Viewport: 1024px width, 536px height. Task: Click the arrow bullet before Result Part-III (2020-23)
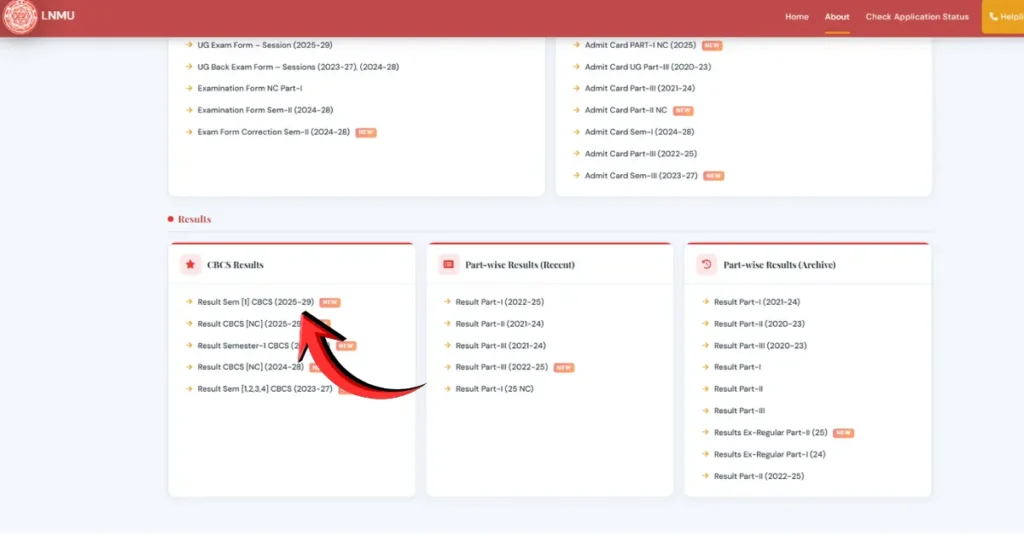pyautogui.click(x=705, y=345)
